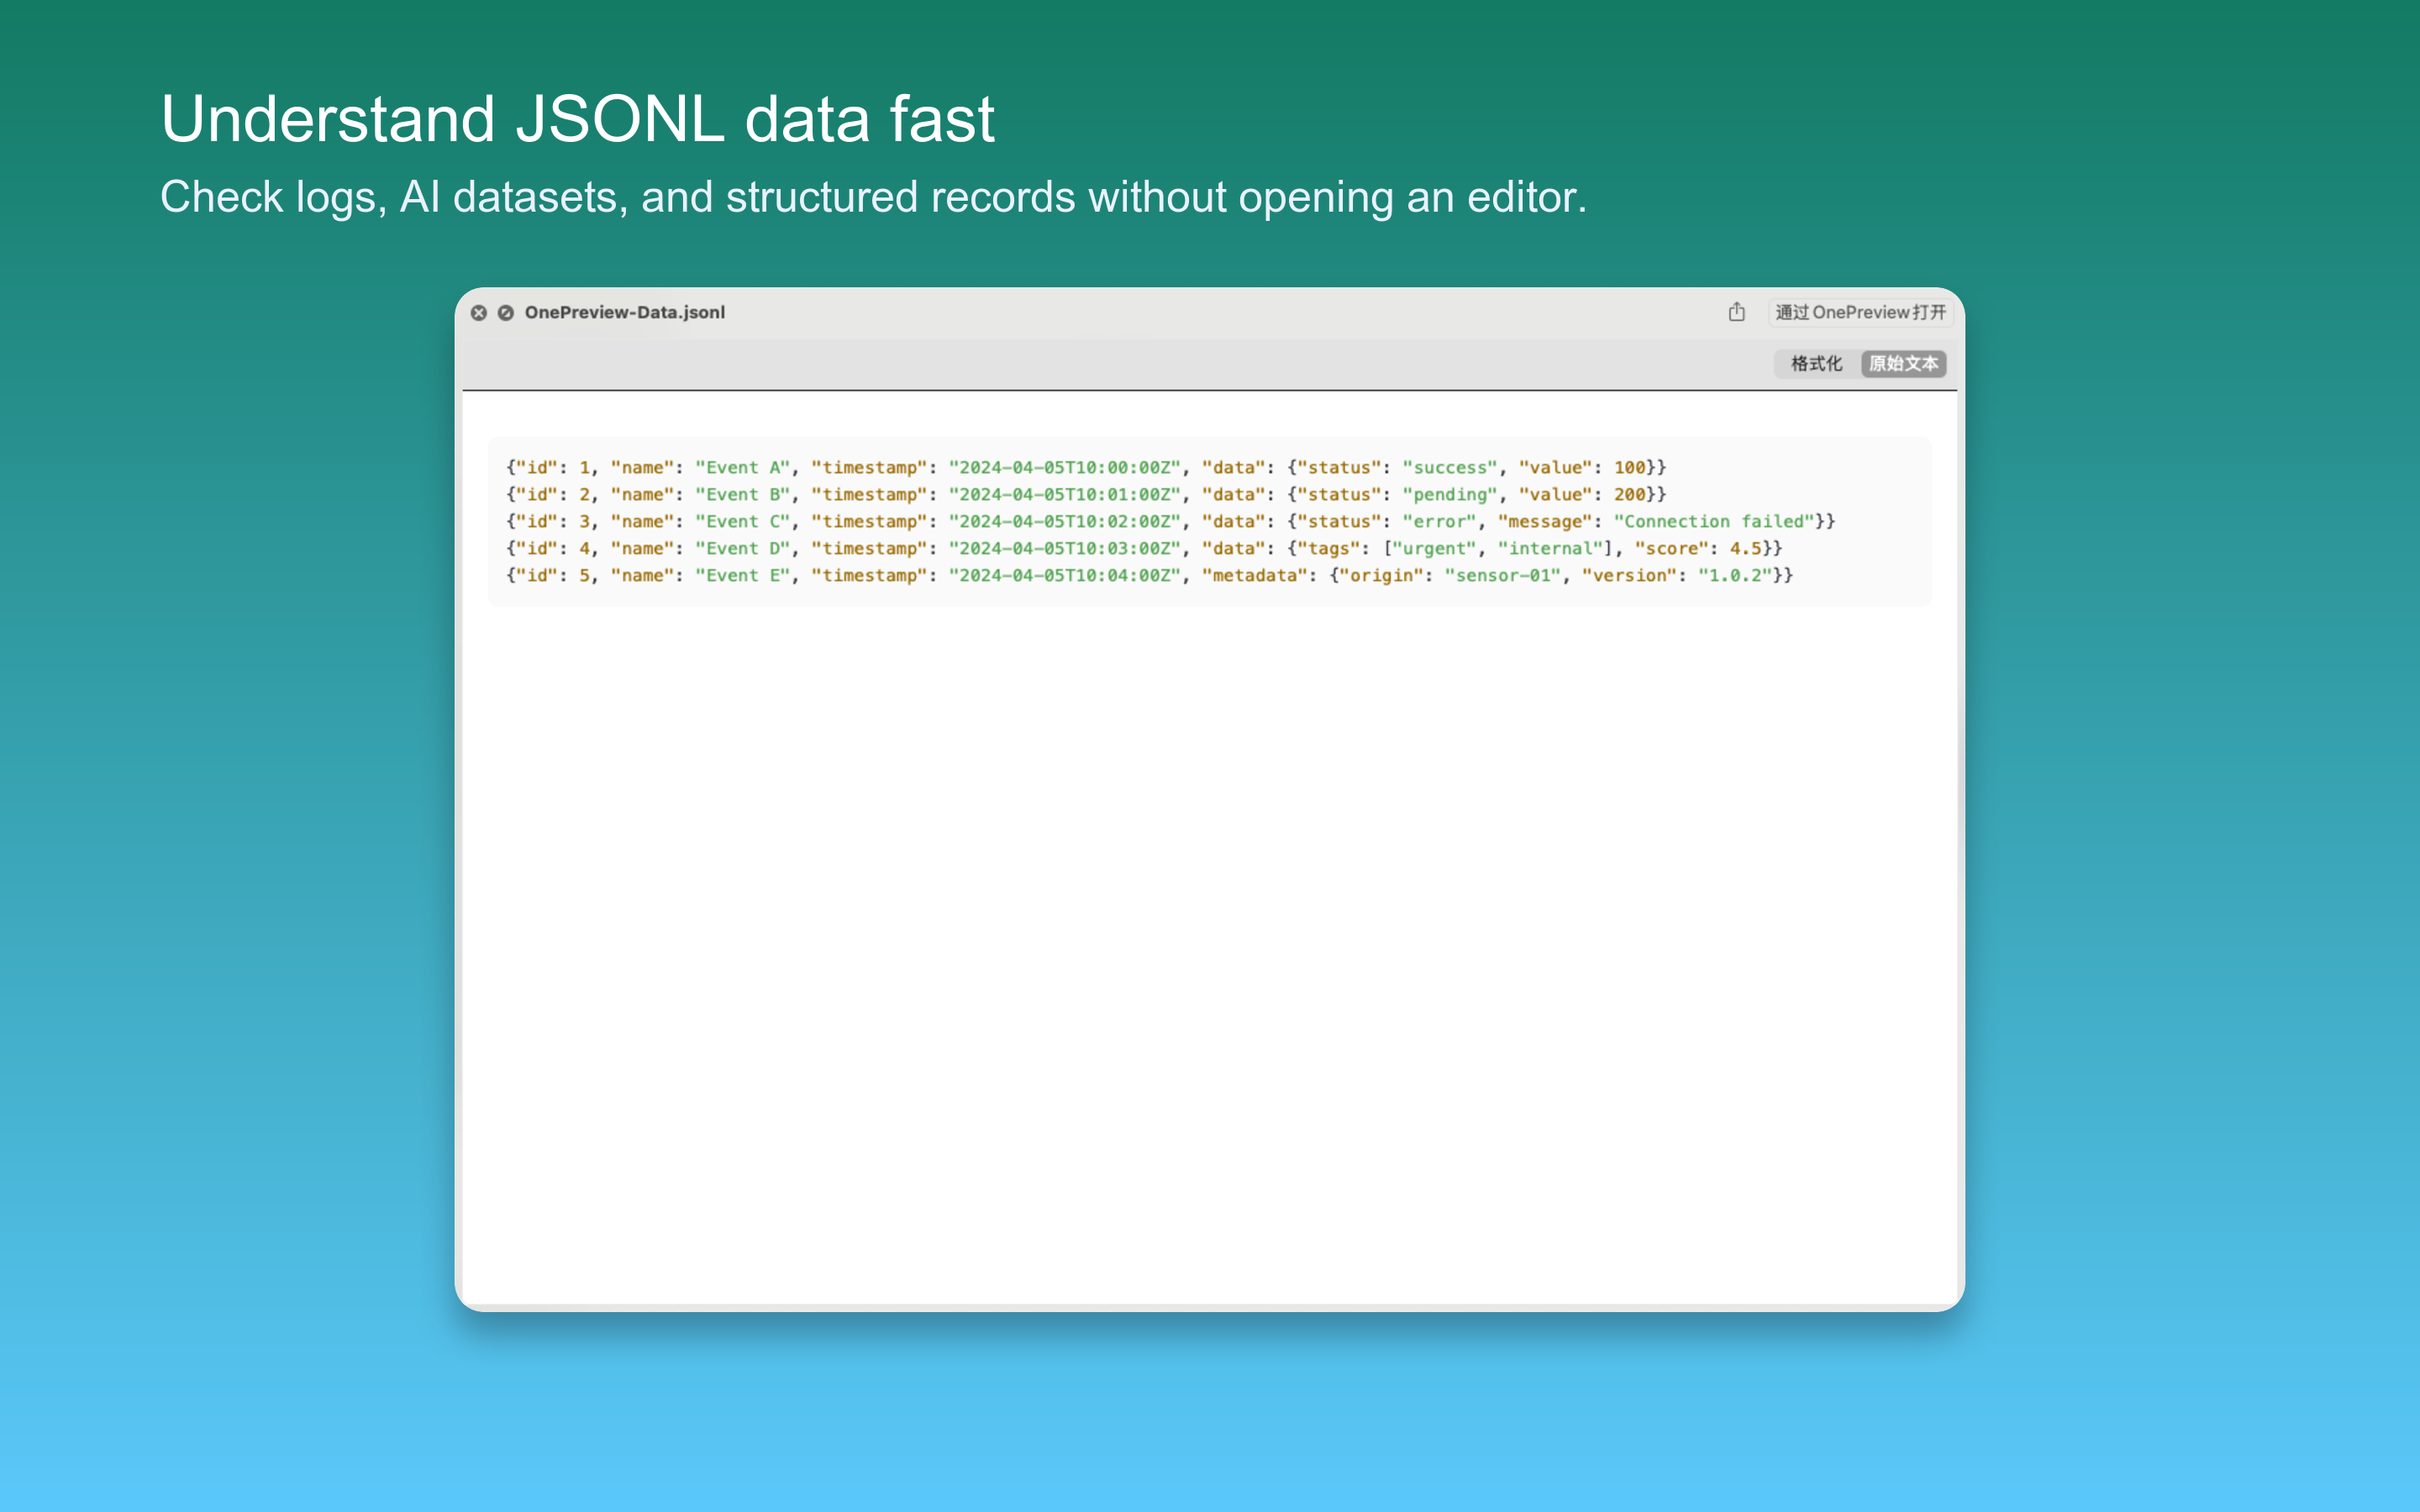The width and height of the screenshot is (2420, 1512).
Task: Select 原始文本 raw text view
Action: tap(1903, 364)
